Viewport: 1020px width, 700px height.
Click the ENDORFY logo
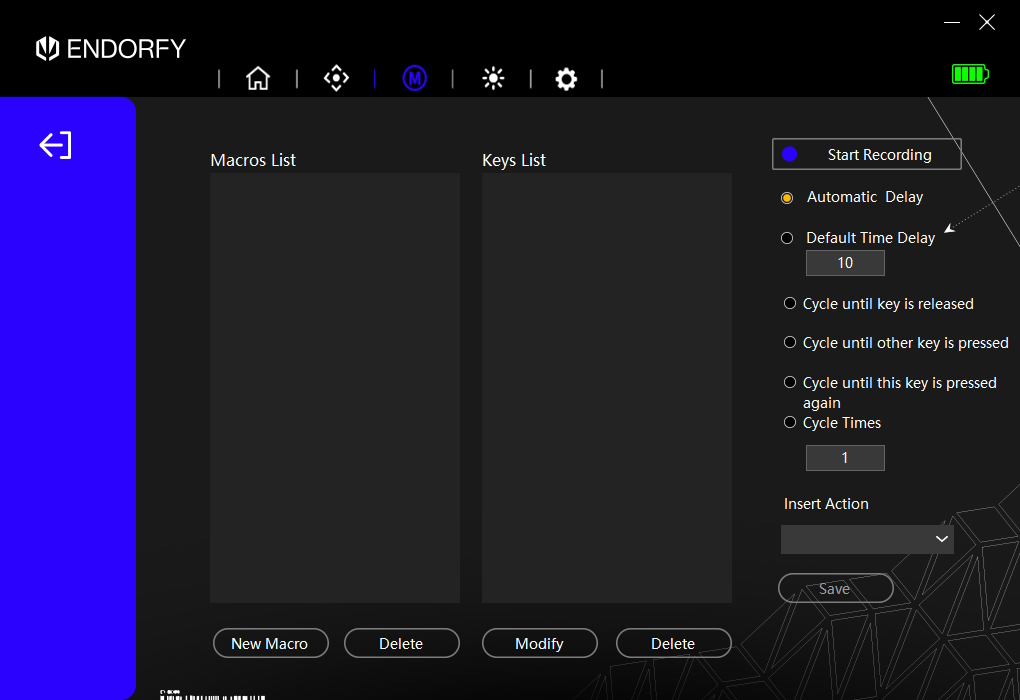[110, 48]
